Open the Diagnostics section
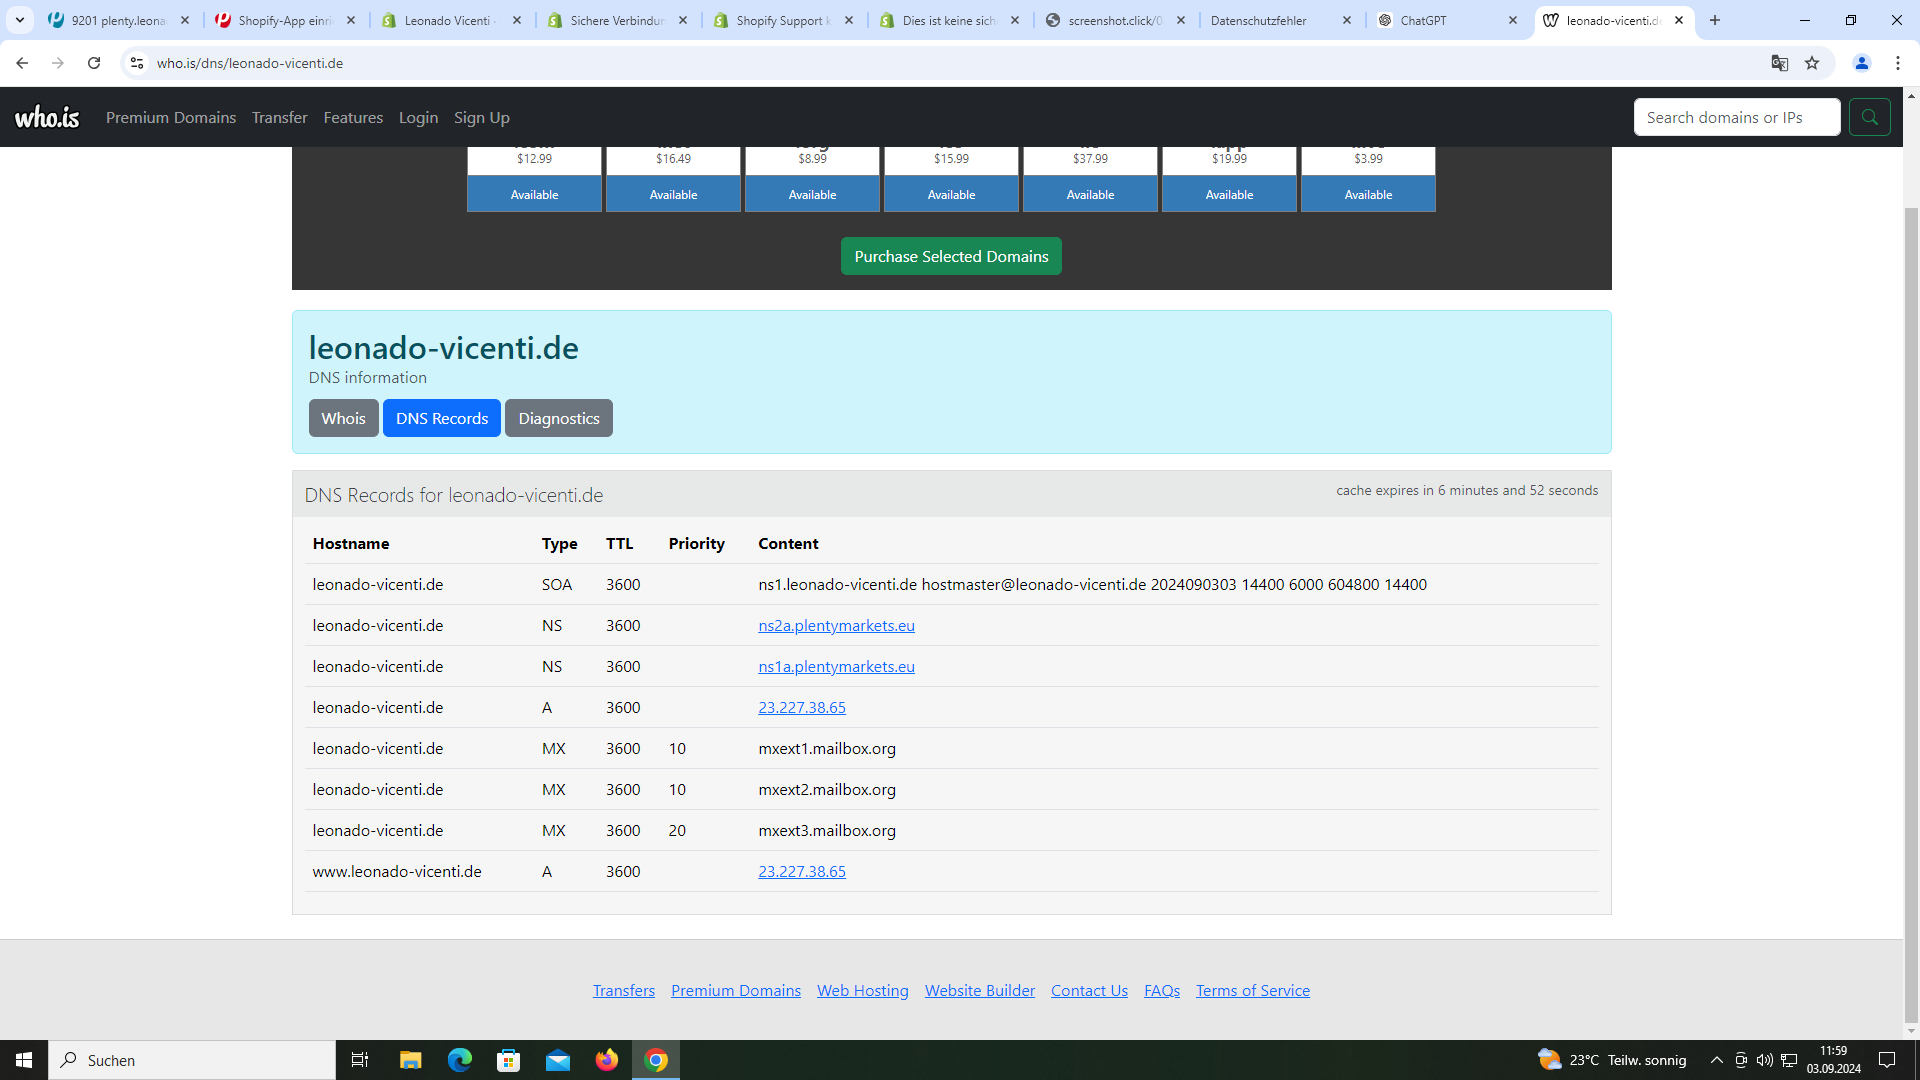 click(558, 418)
